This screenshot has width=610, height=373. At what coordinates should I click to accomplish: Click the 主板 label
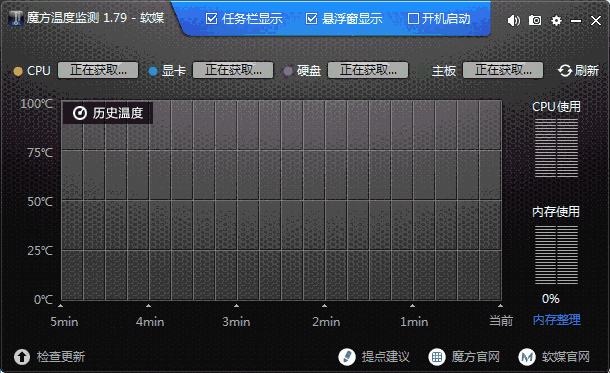click(444, 71)
